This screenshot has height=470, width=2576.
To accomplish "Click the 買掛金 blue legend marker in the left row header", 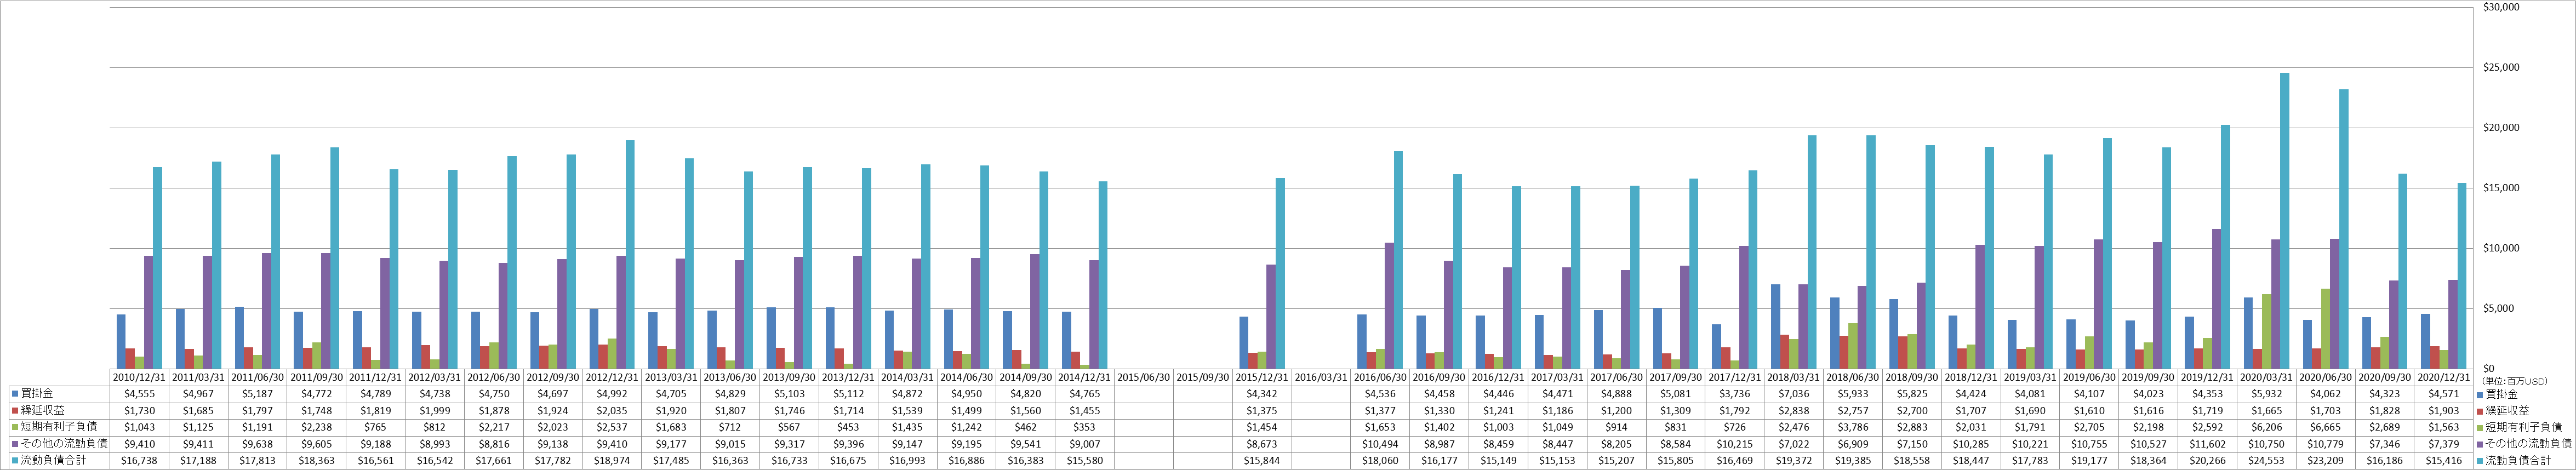I will pyautogui.click(x=15, y=394).
